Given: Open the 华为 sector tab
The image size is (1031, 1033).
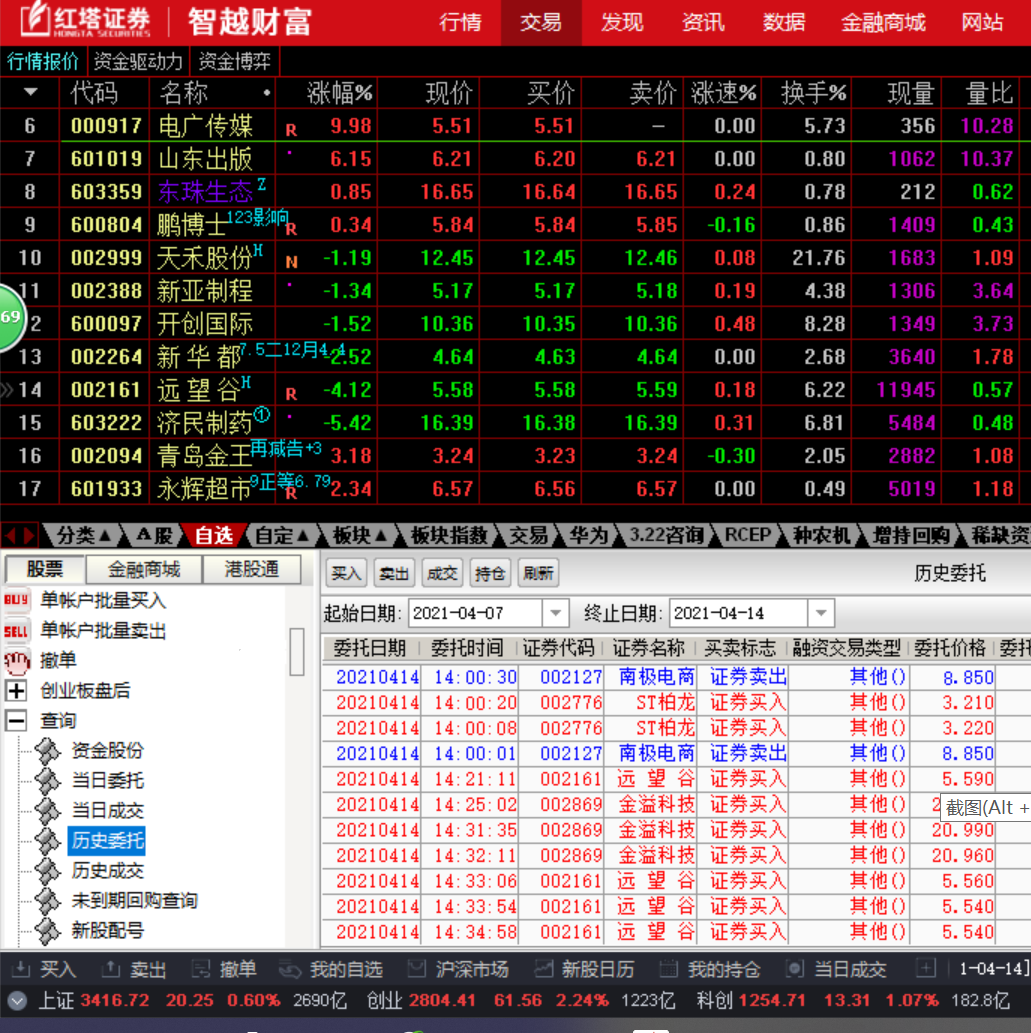Looking at the screenshot, I should click(589, 536).
